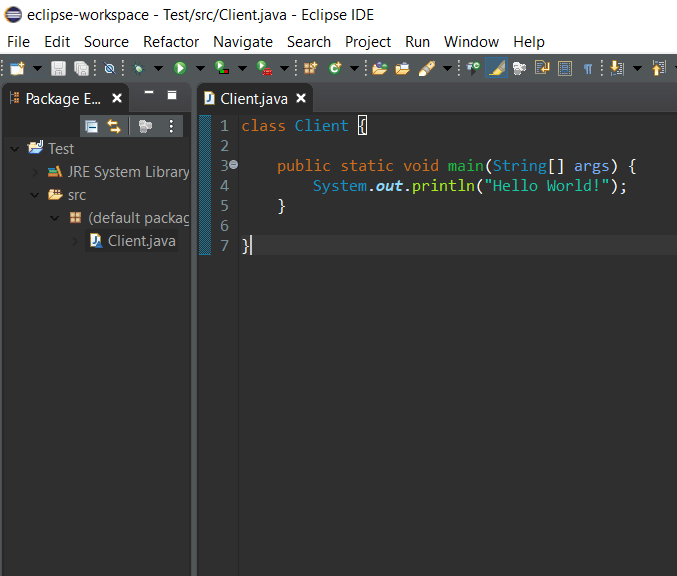Click the Previous Annotation up-arrow icon
This screenshot has width=677, height=576.
pyautogui.click(x=659, y=68)
